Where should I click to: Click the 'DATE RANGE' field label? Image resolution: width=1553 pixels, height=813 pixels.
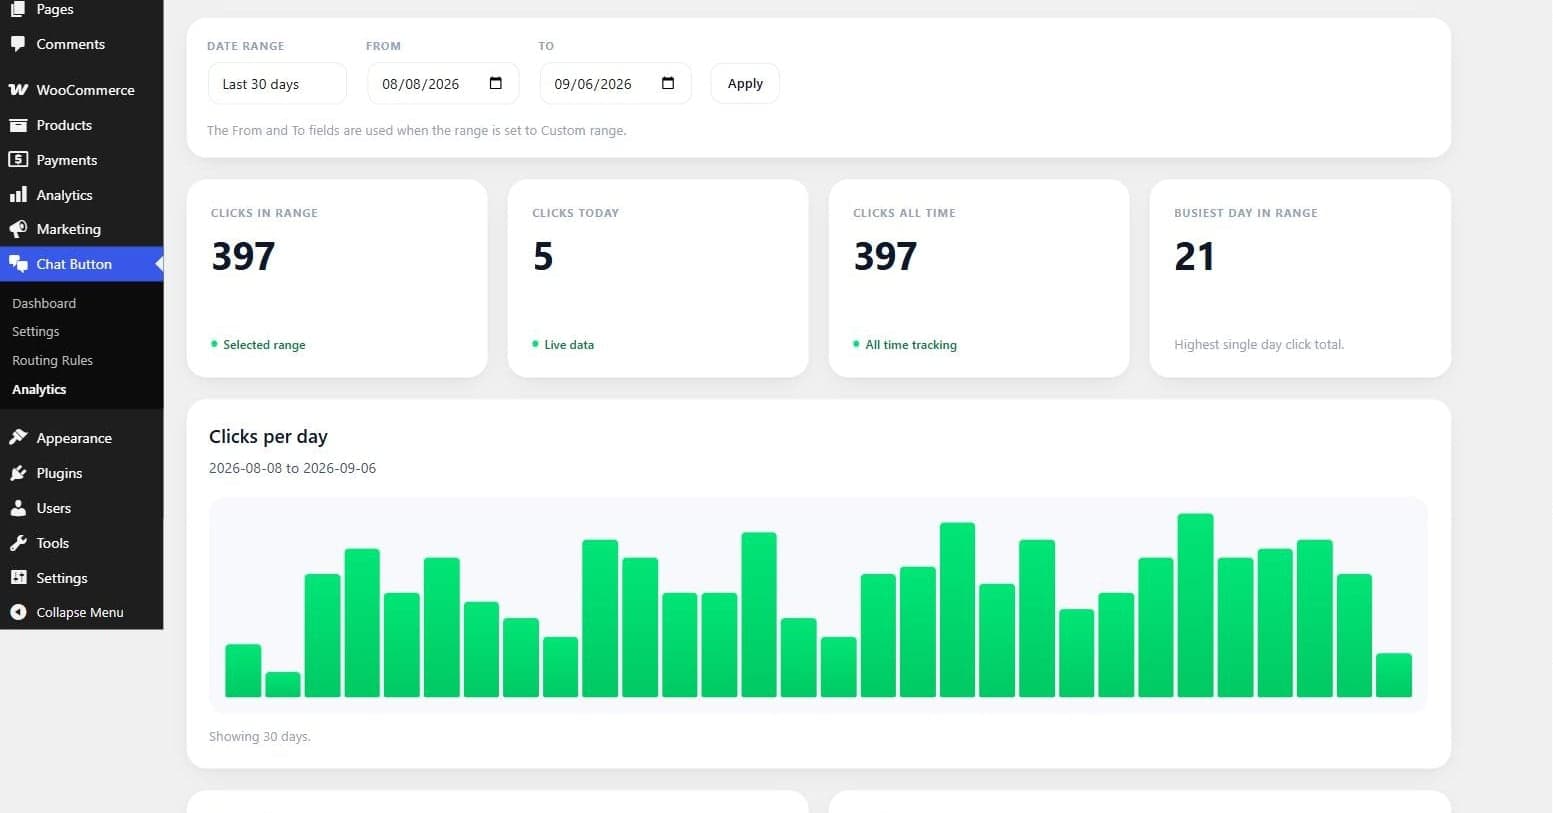coord(246,46)
